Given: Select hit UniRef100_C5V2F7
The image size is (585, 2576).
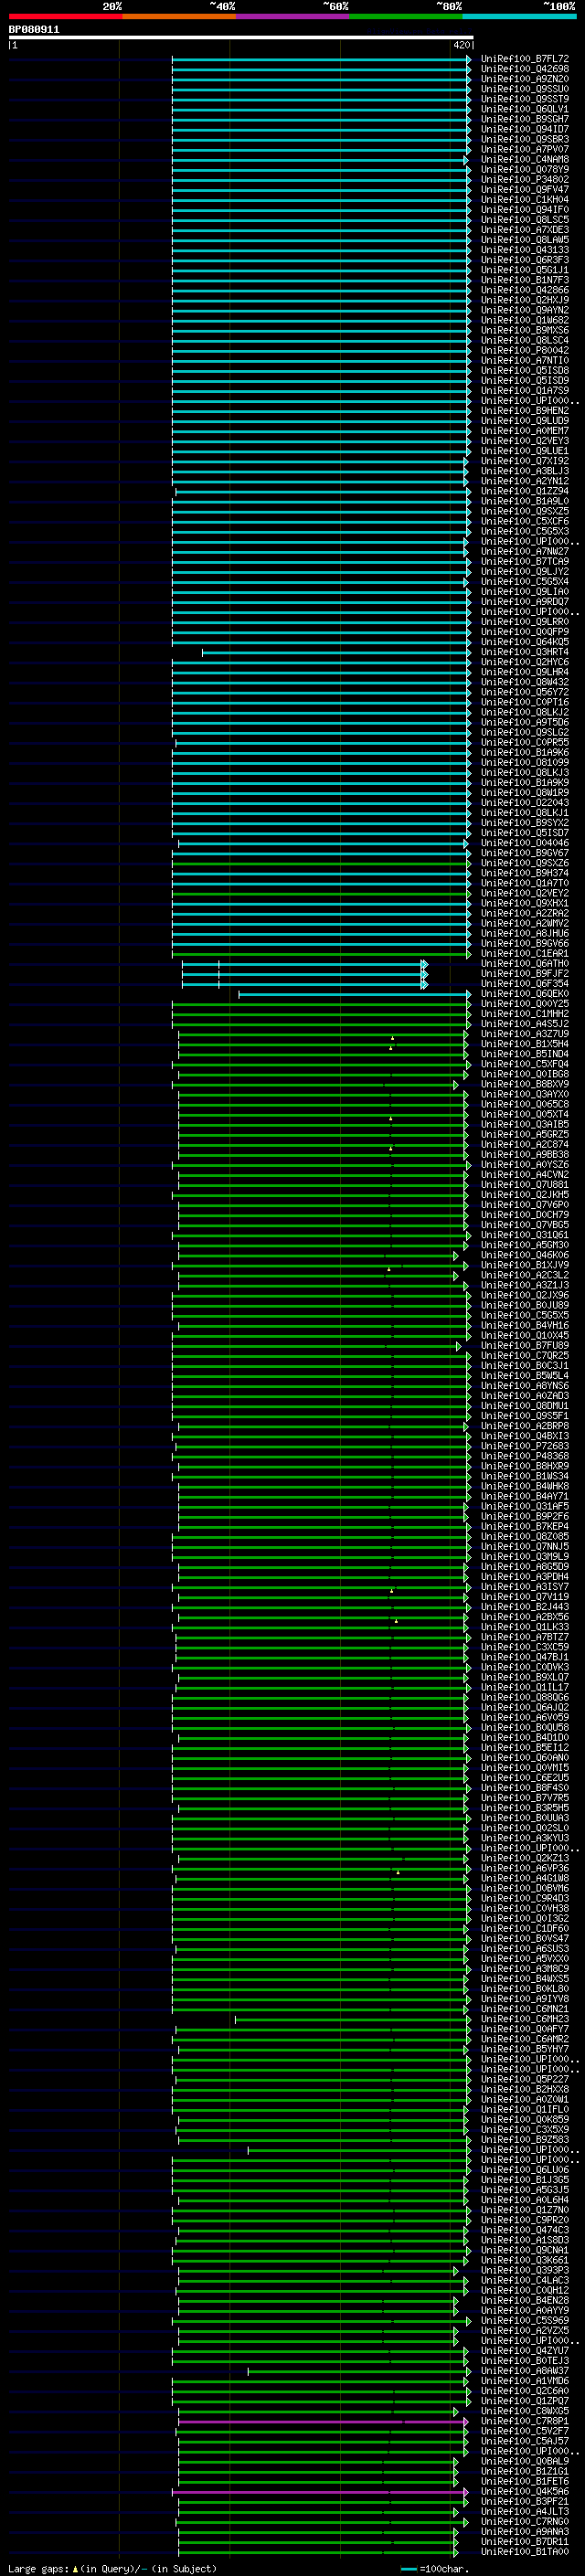Looking at the screenshot, I should 525,2432.
